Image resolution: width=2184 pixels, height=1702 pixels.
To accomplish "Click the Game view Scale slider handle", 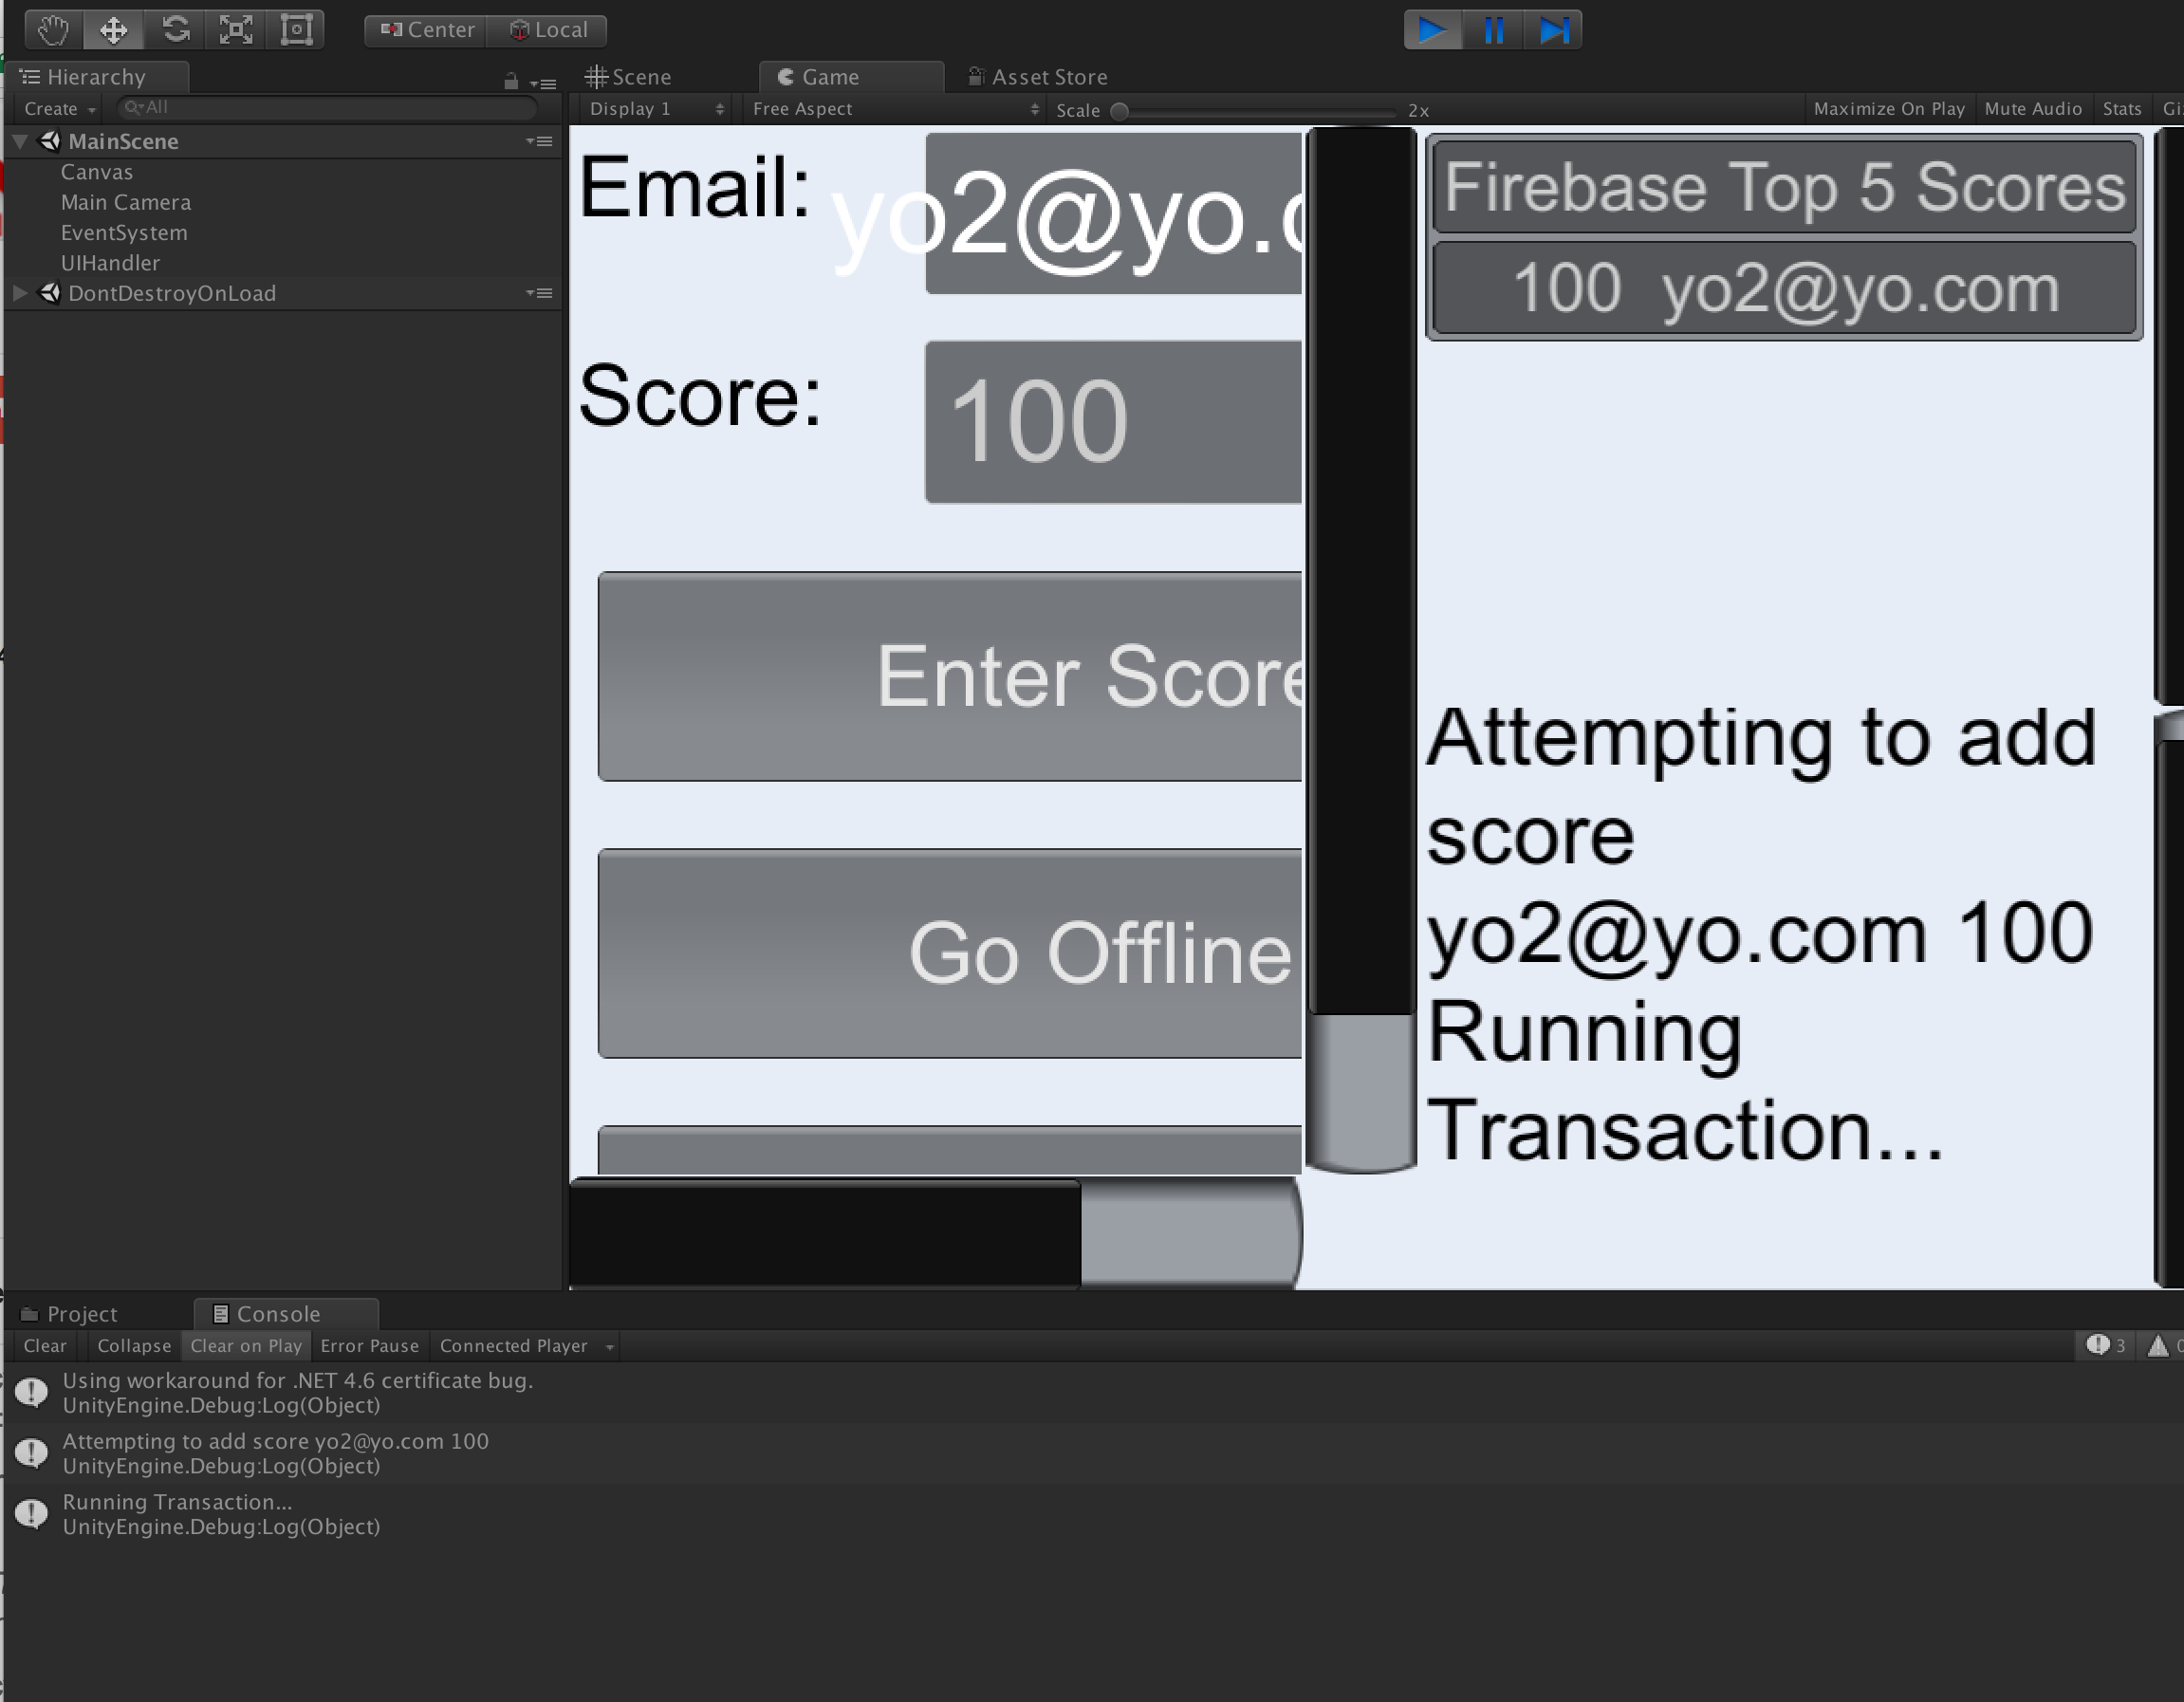I will [1120, 111].
